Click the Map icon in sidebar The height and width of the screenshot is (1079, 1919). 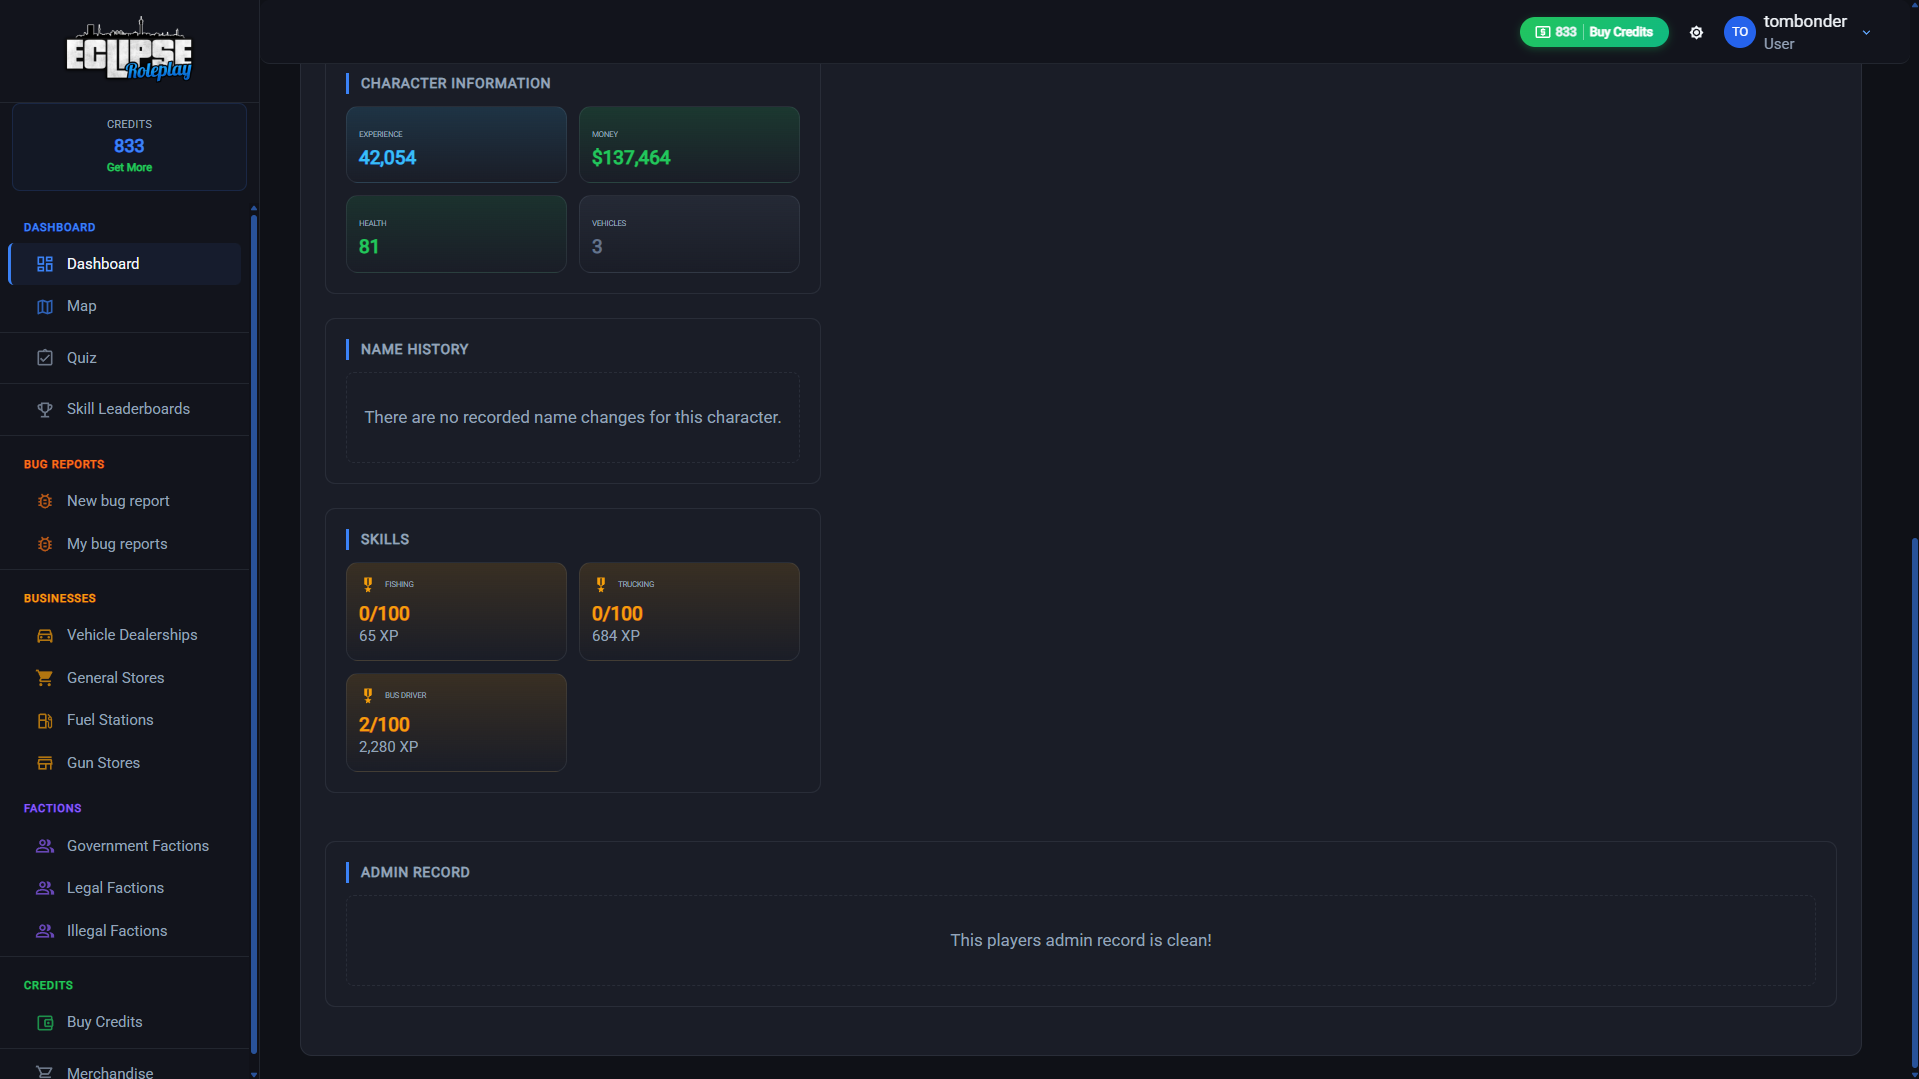(45, 307)
